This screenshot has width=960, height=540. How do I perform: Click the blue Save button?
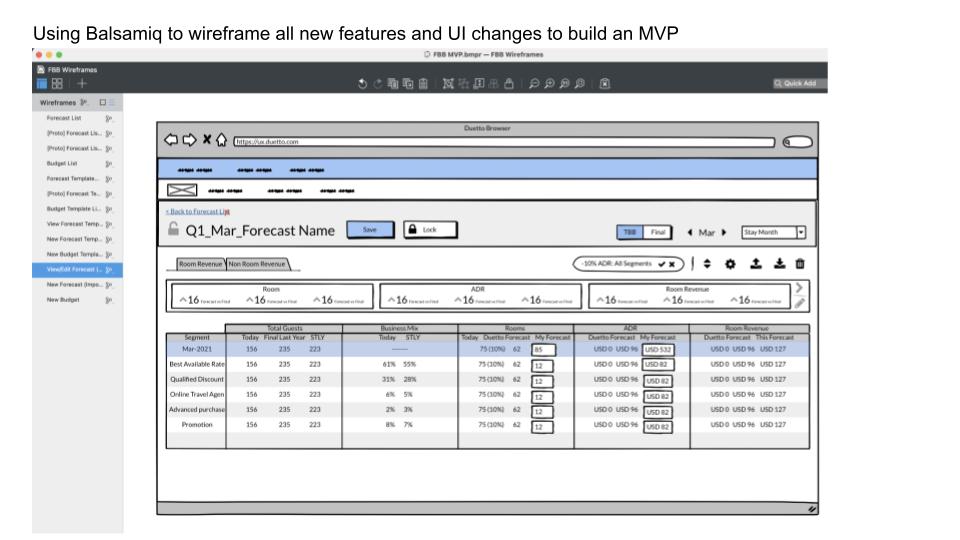[x=370, y=230]
